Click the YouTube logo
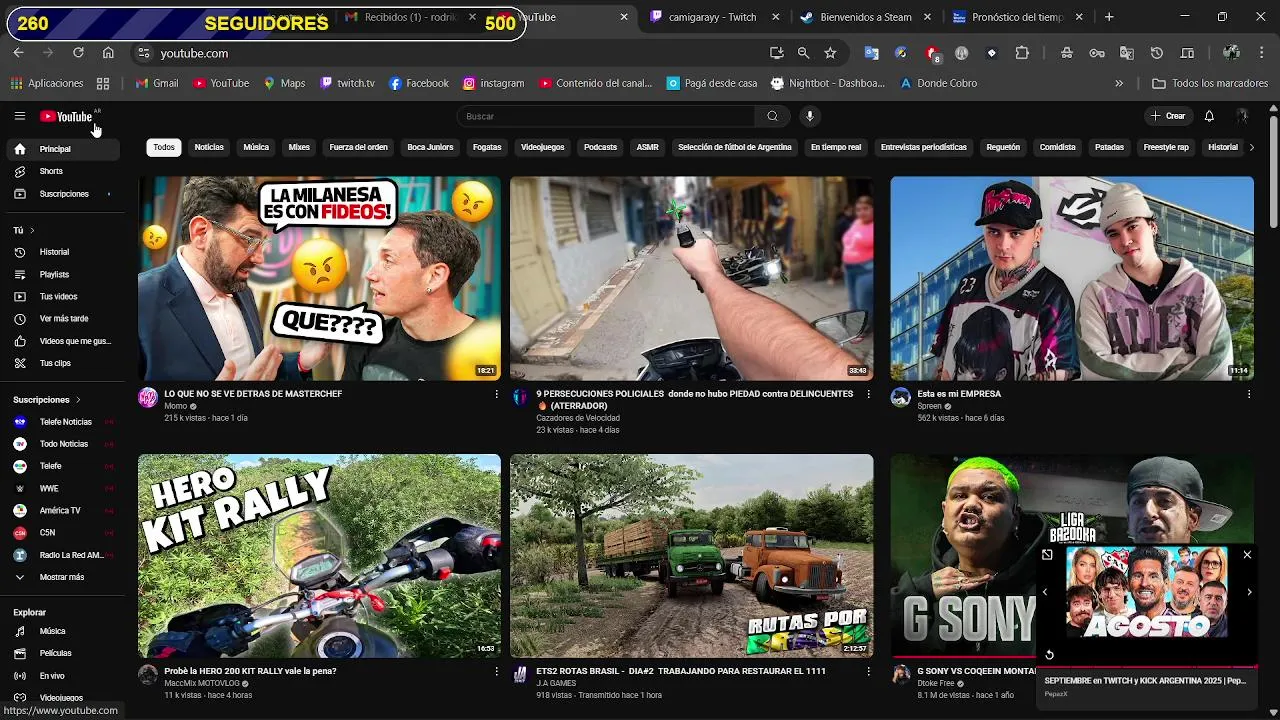This screenshot has height=720, width=1280. (x=66, y=117)
